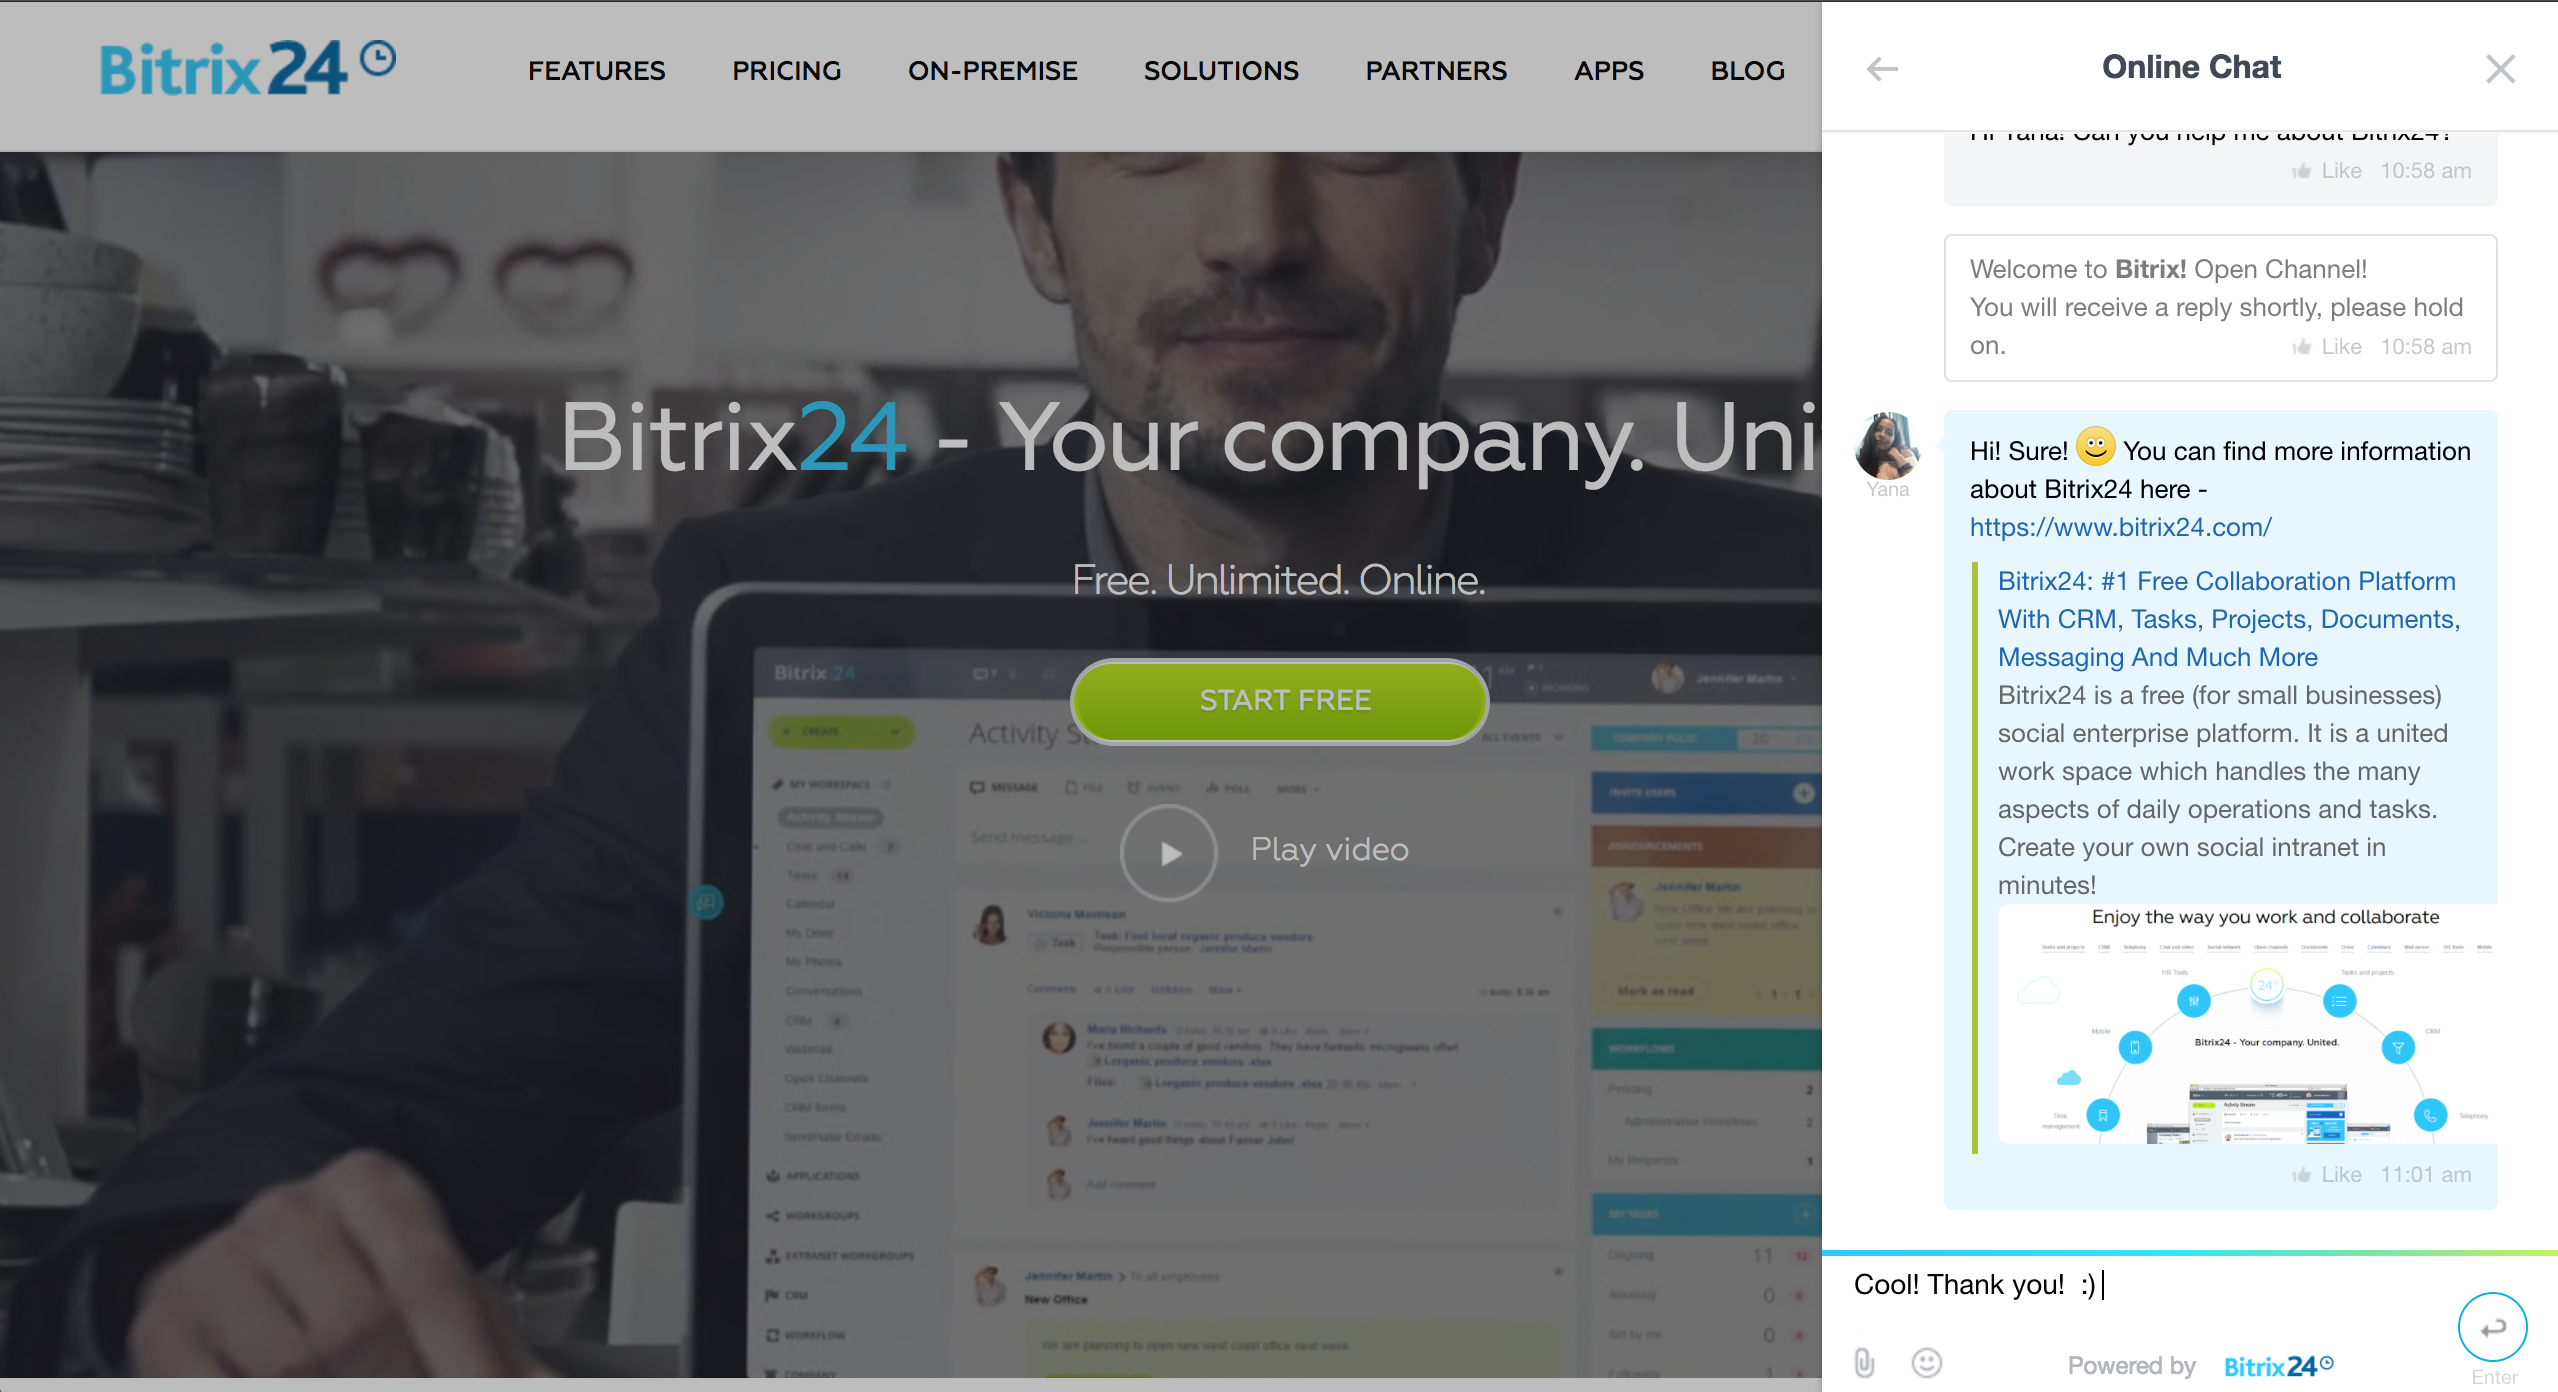Screen dimensions: 2558x1392
Task: Like the 11:01 am message from Yana
Action: [2327, 1174]
